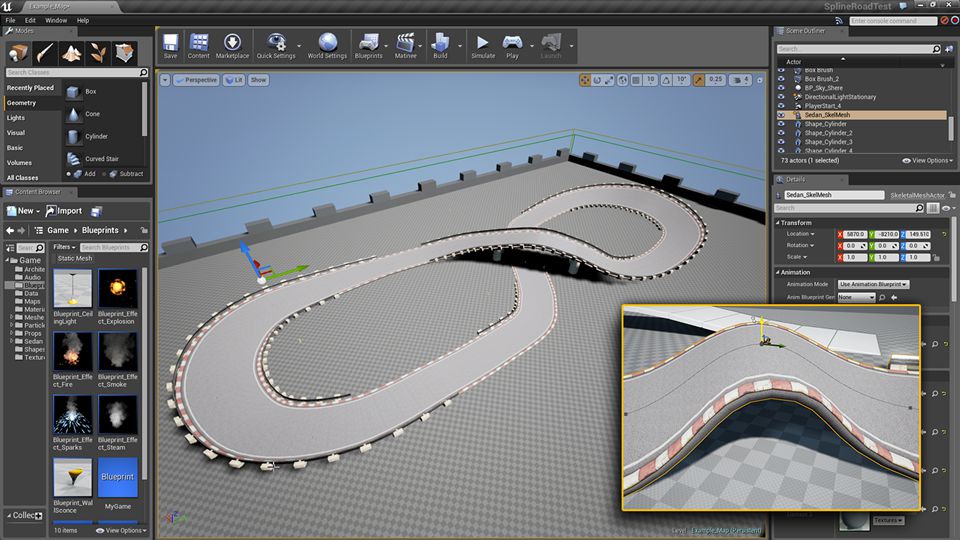Select the Geometry category tab
The image size is (960, 540).
click(32, 103)
